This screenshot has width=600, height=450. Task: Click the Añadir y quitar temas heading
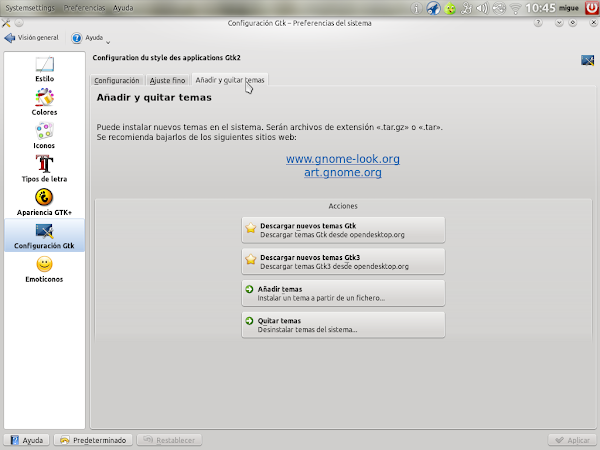coord(154,98)
